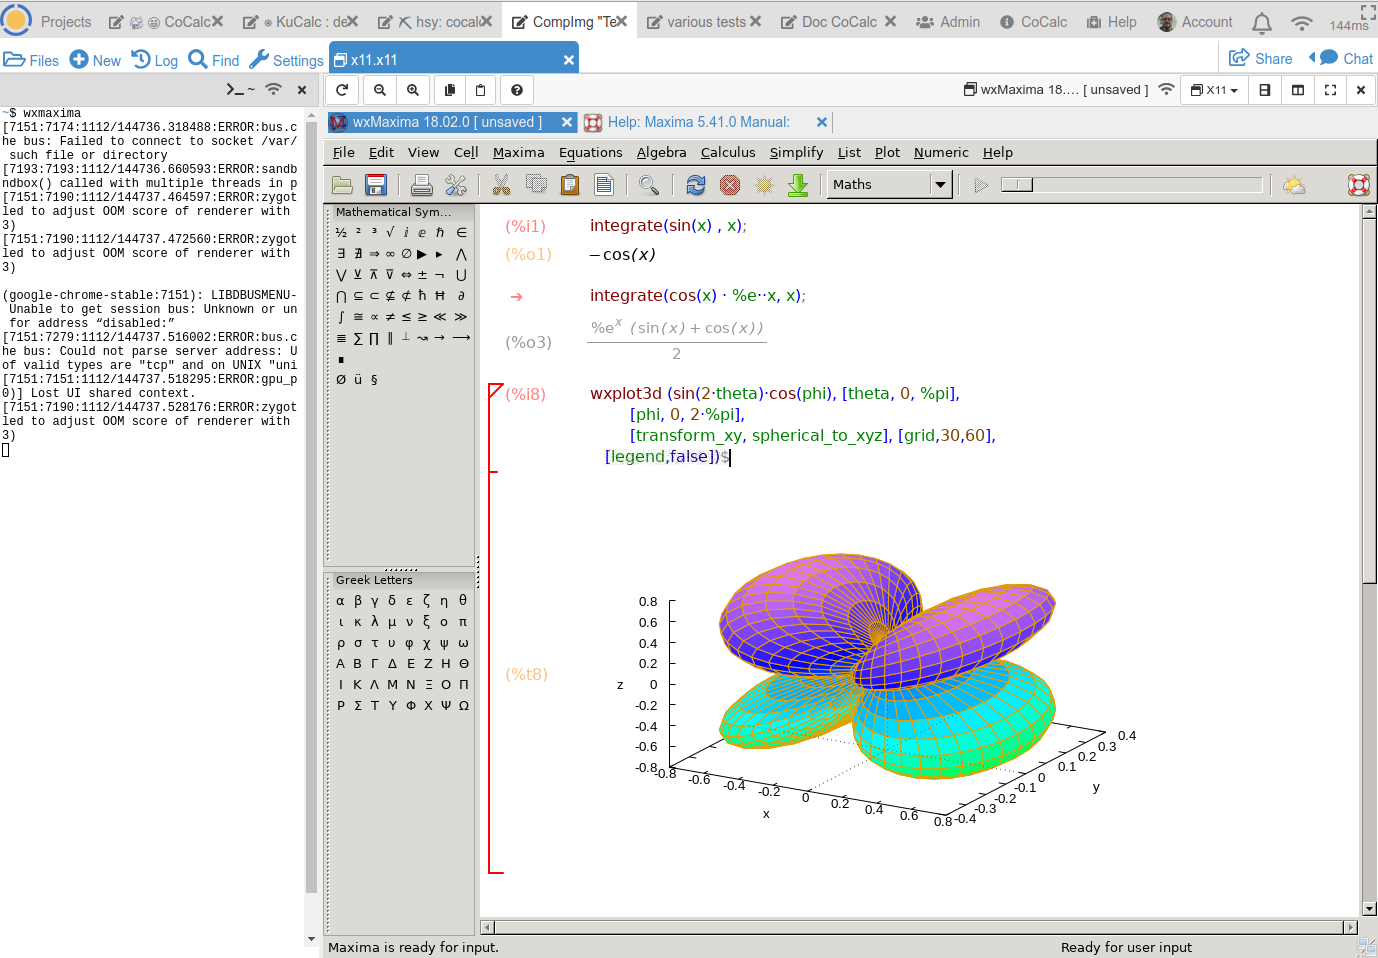This screenshot has width=1378, height=958.
Task: Open the Plot menu in wxMaxima
Action: [x=887, y=152]
